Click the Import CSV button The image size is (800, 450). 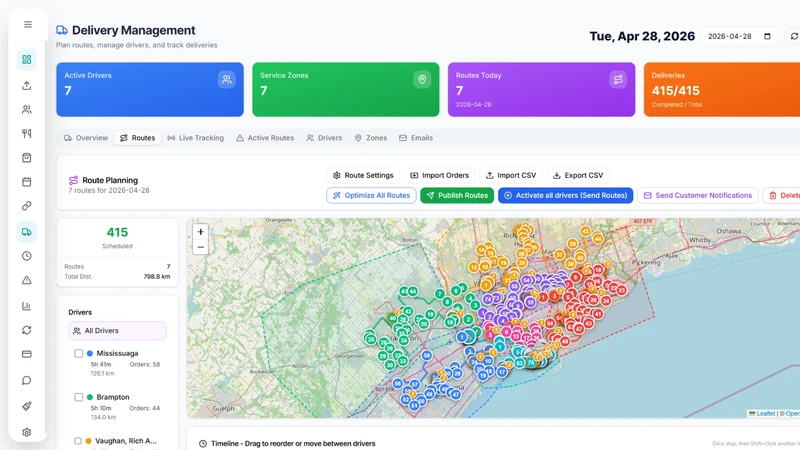[x=511, y=176]
